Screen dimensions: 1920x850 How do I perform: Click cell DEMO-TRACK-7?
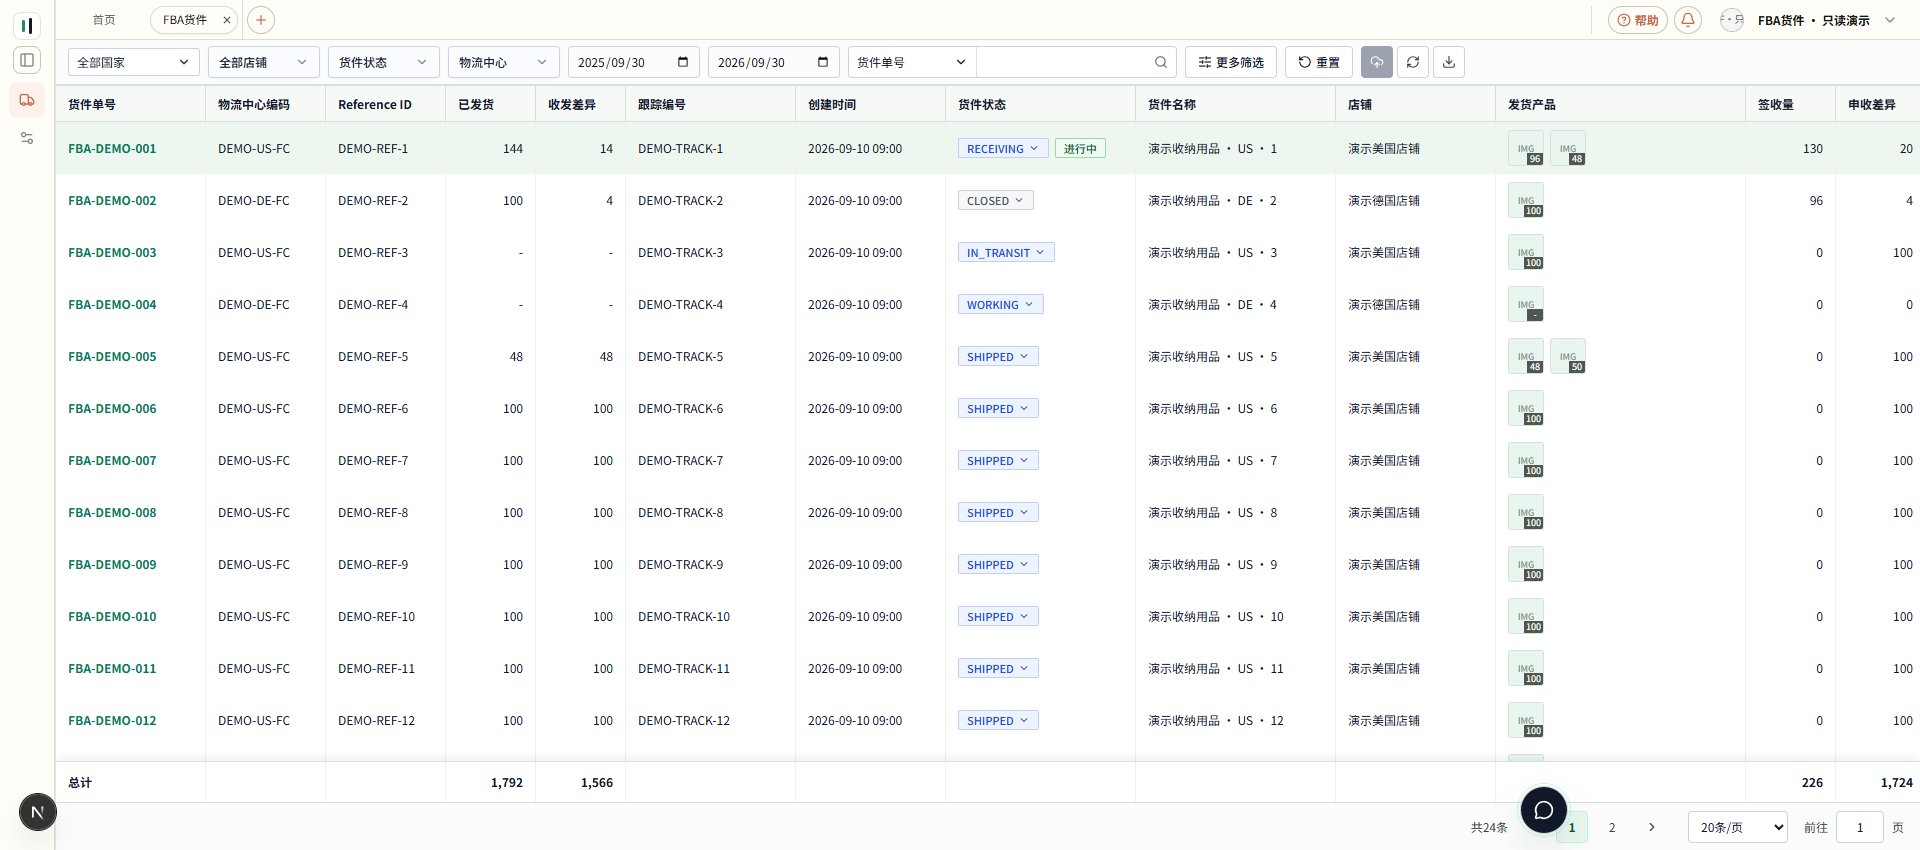point(680,460)
